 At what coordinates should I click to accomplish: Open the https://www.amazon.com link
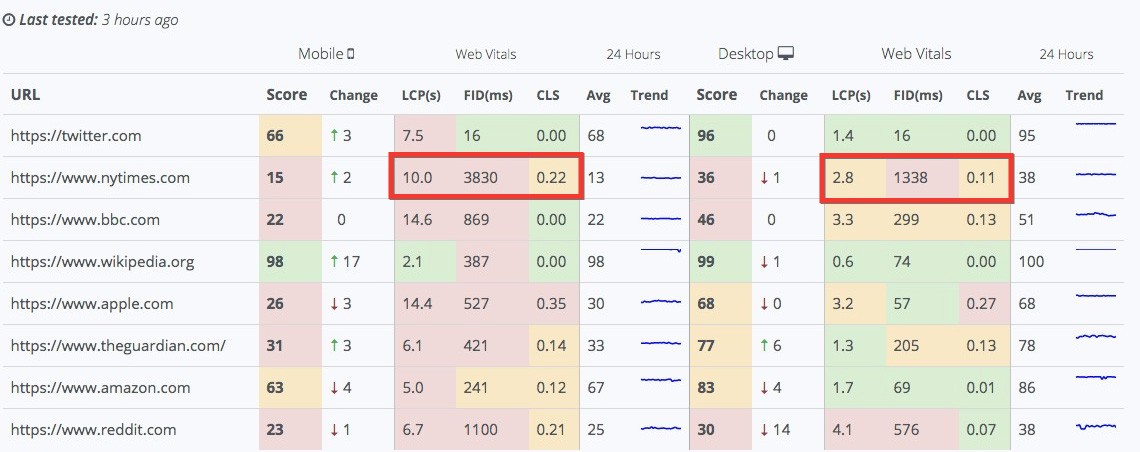(101, 388)
